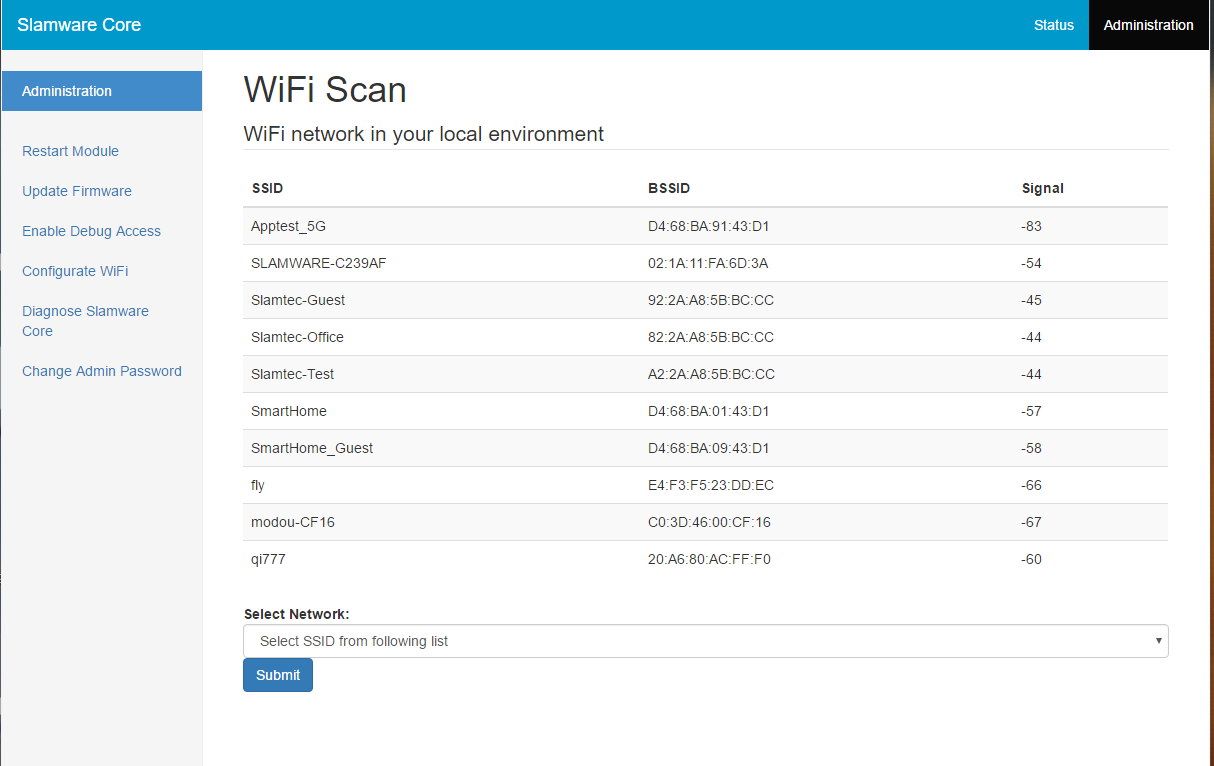Open the Slamware Core home link
The height and width of the screenshot is (766, 1214).
(79, 25)
